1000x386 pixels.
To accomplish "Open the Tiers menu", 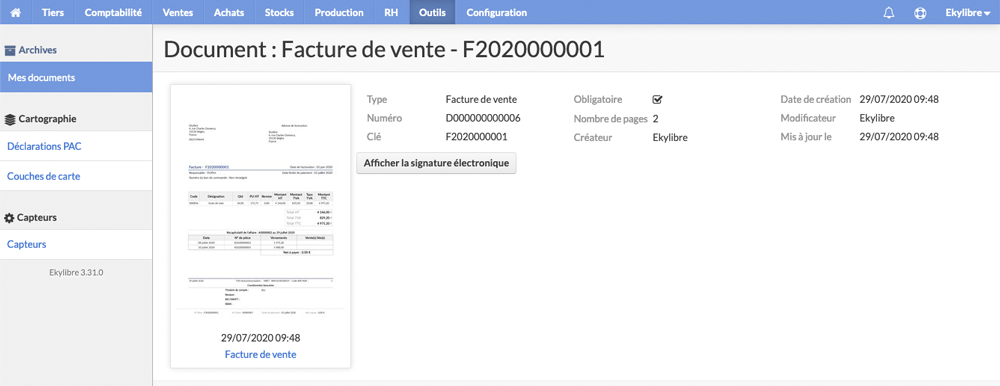I will [x=53, y=12].
